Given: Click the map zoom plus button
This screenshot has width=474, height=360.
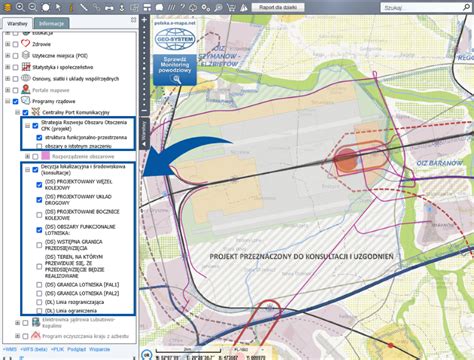Looking at the screenshot, I should (x=144, y=20).
